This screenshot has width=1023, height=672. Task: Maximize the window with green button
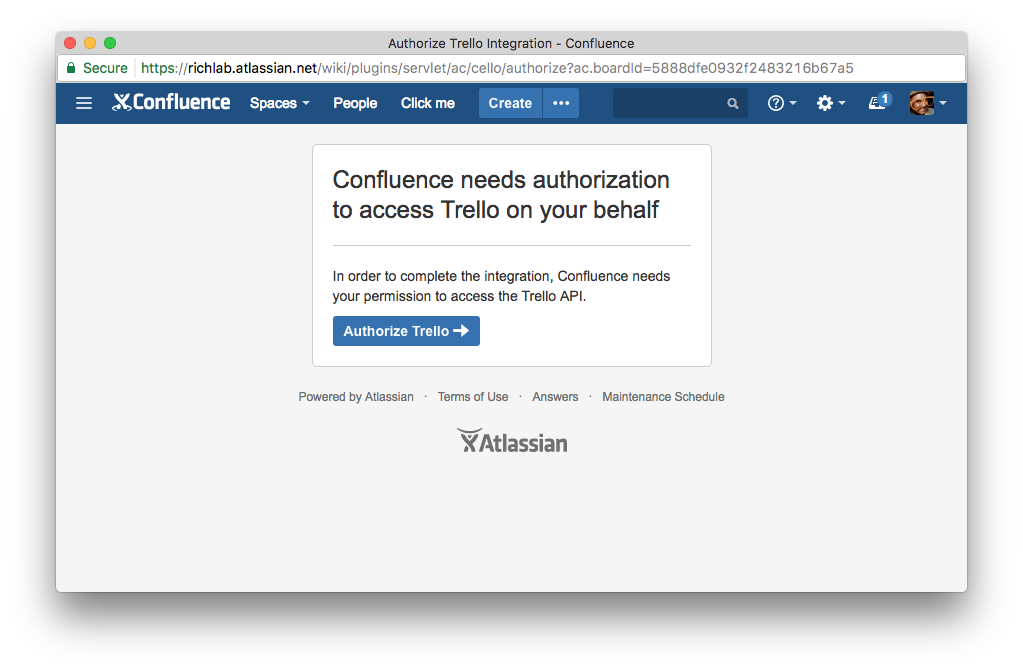point(110,43)
